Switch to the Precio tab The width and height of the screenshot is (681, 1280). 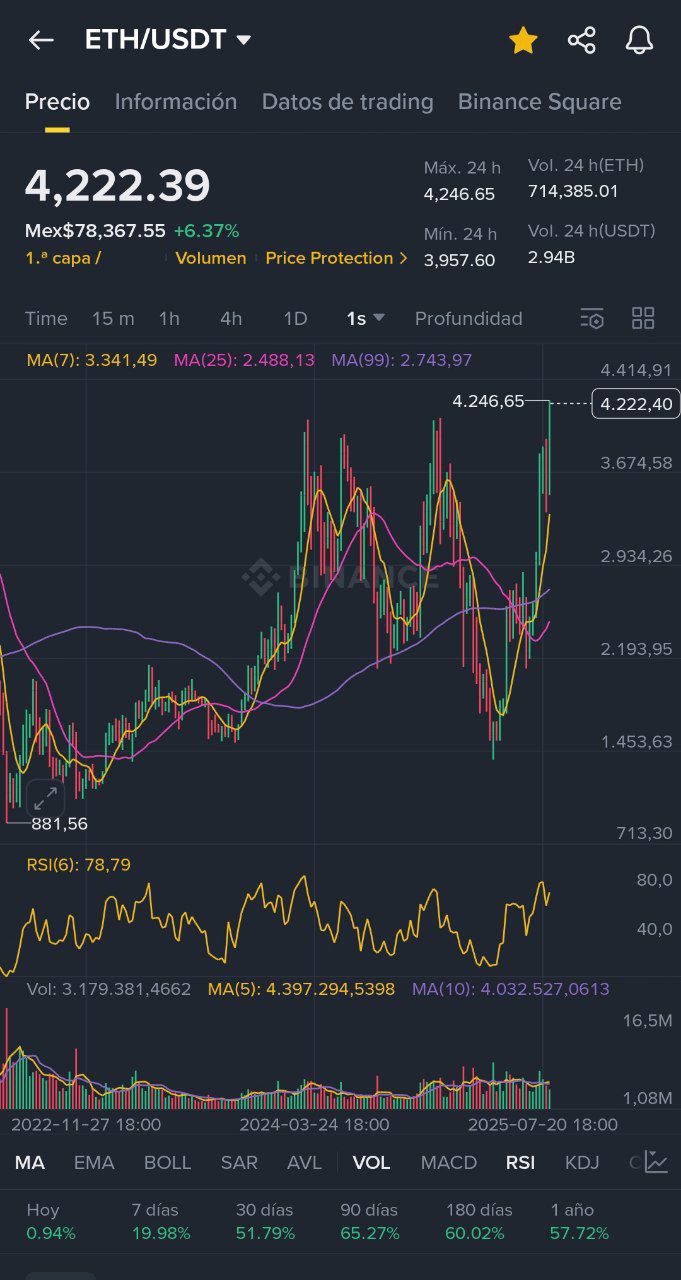point(57,102)
